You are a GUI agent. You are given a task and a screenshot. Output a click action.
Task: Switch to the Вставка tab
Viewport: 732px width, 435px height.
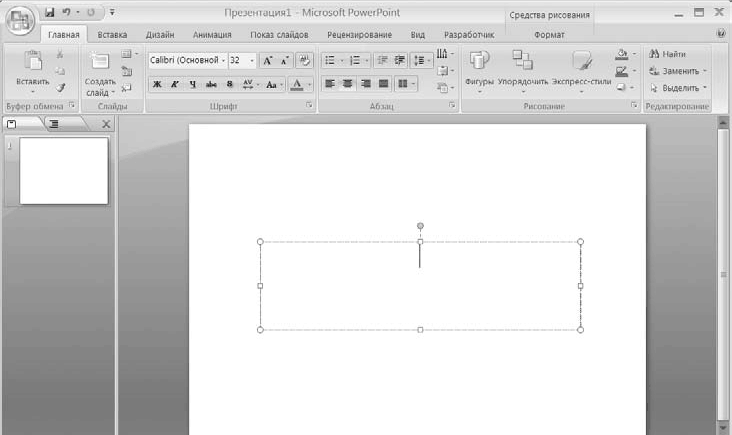(x=112, y=34)
